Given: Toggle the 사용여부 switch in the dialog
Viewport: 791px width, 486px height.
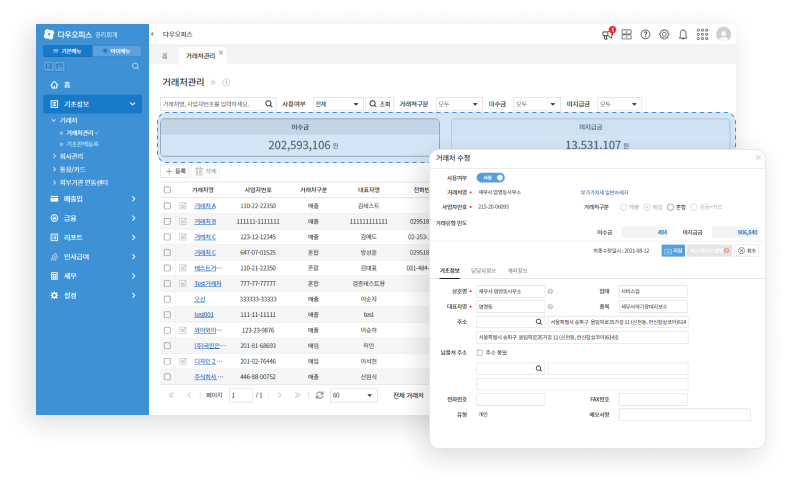Looking at the screenshot, I should (490, 178).
